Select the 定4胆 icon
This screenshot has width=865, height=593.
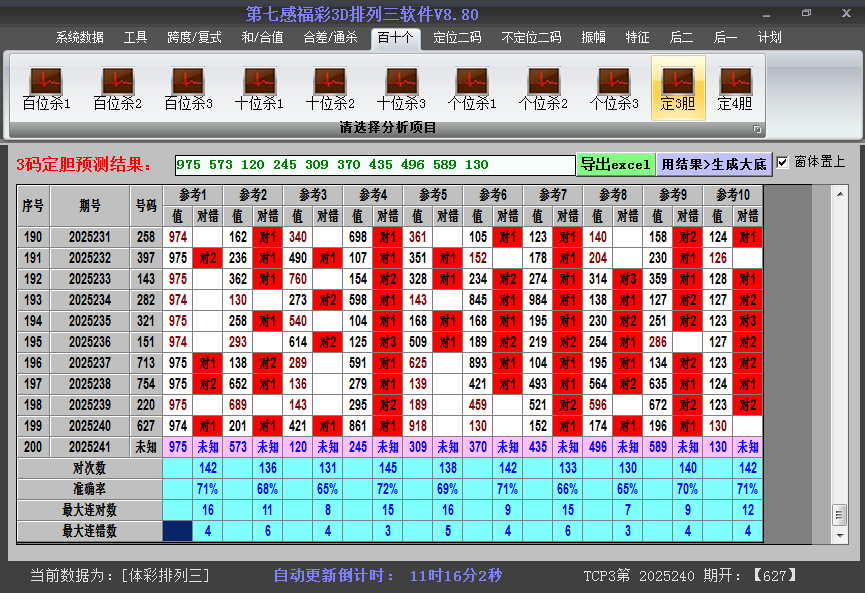click(735, 88)
